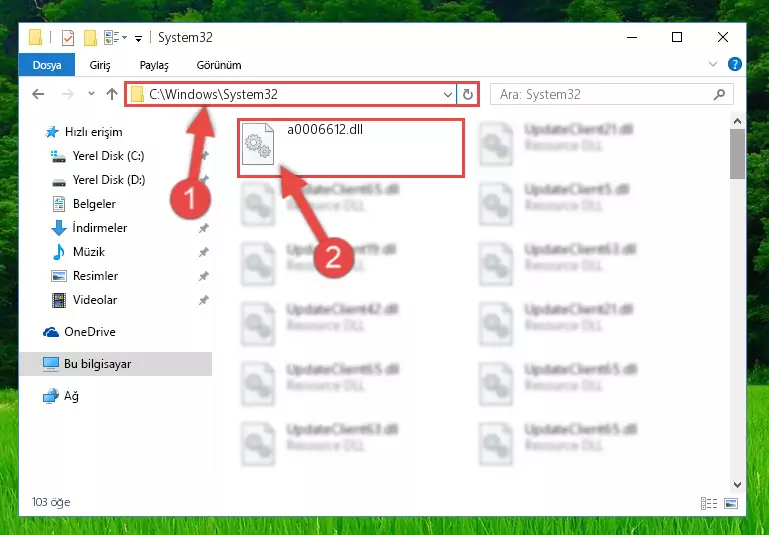Click the document icon beside Belgeler

click(x=59, y=204)
